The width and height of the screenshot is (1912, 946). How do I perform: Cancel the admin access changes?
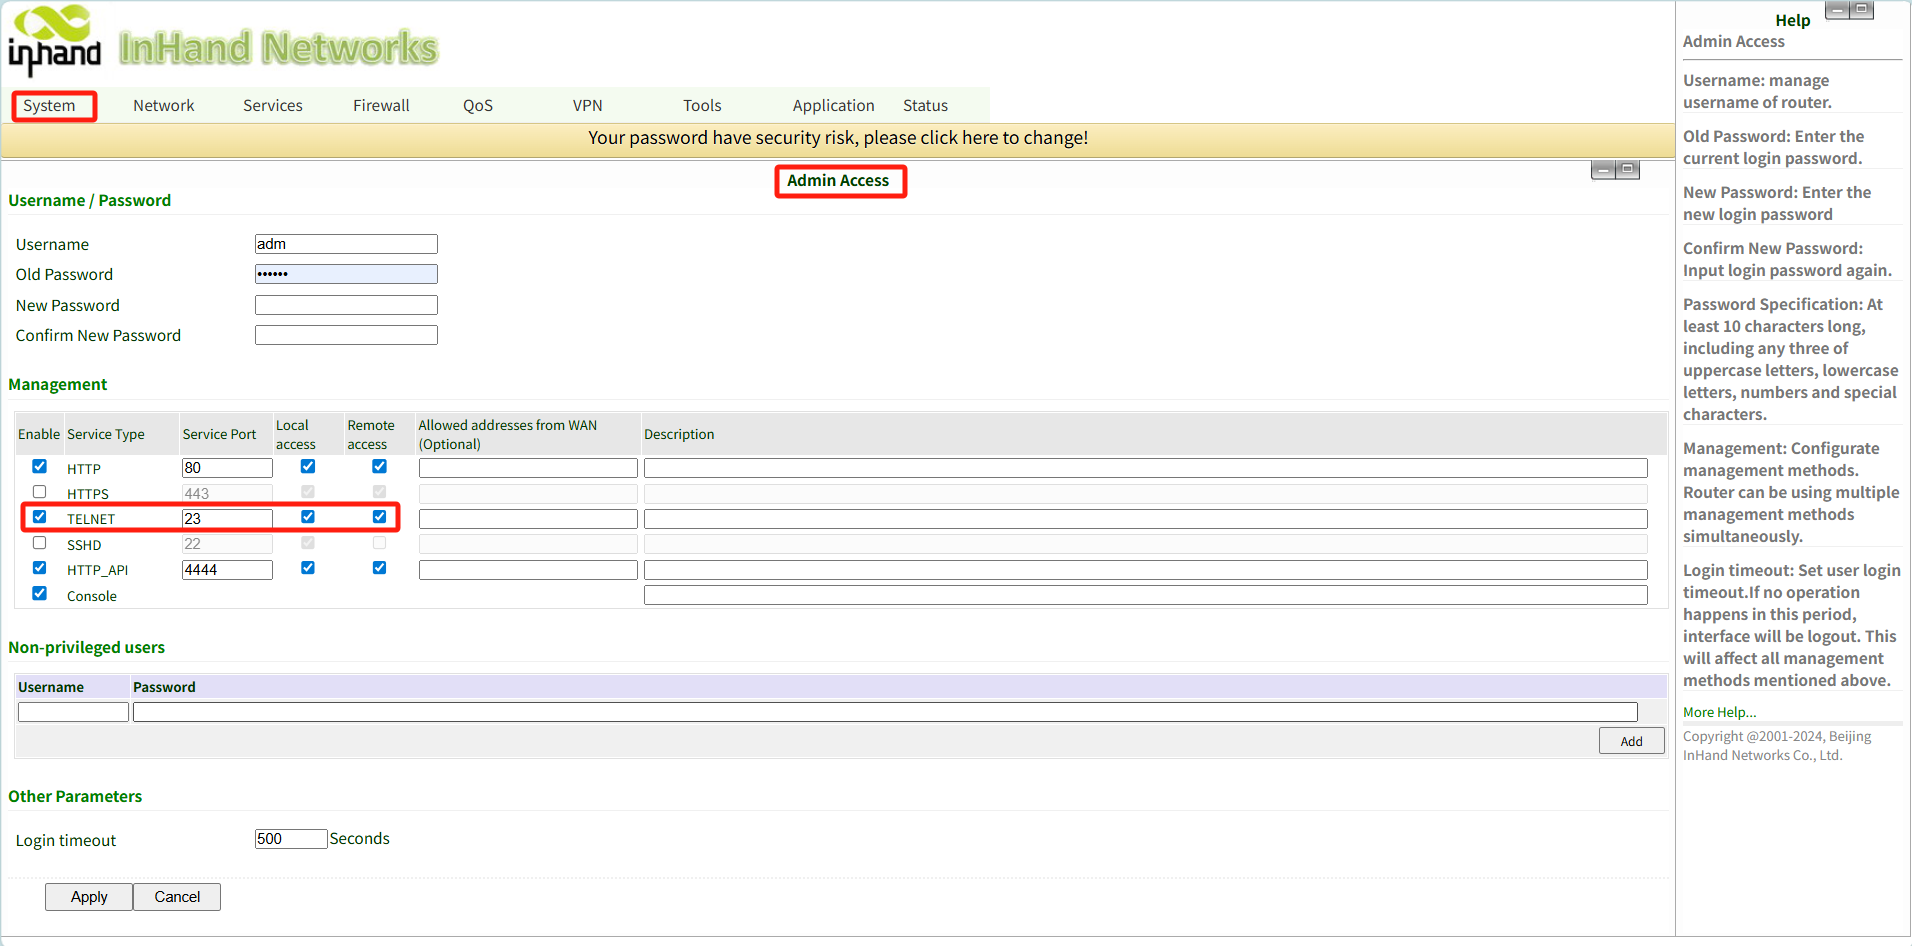point(177,897)
